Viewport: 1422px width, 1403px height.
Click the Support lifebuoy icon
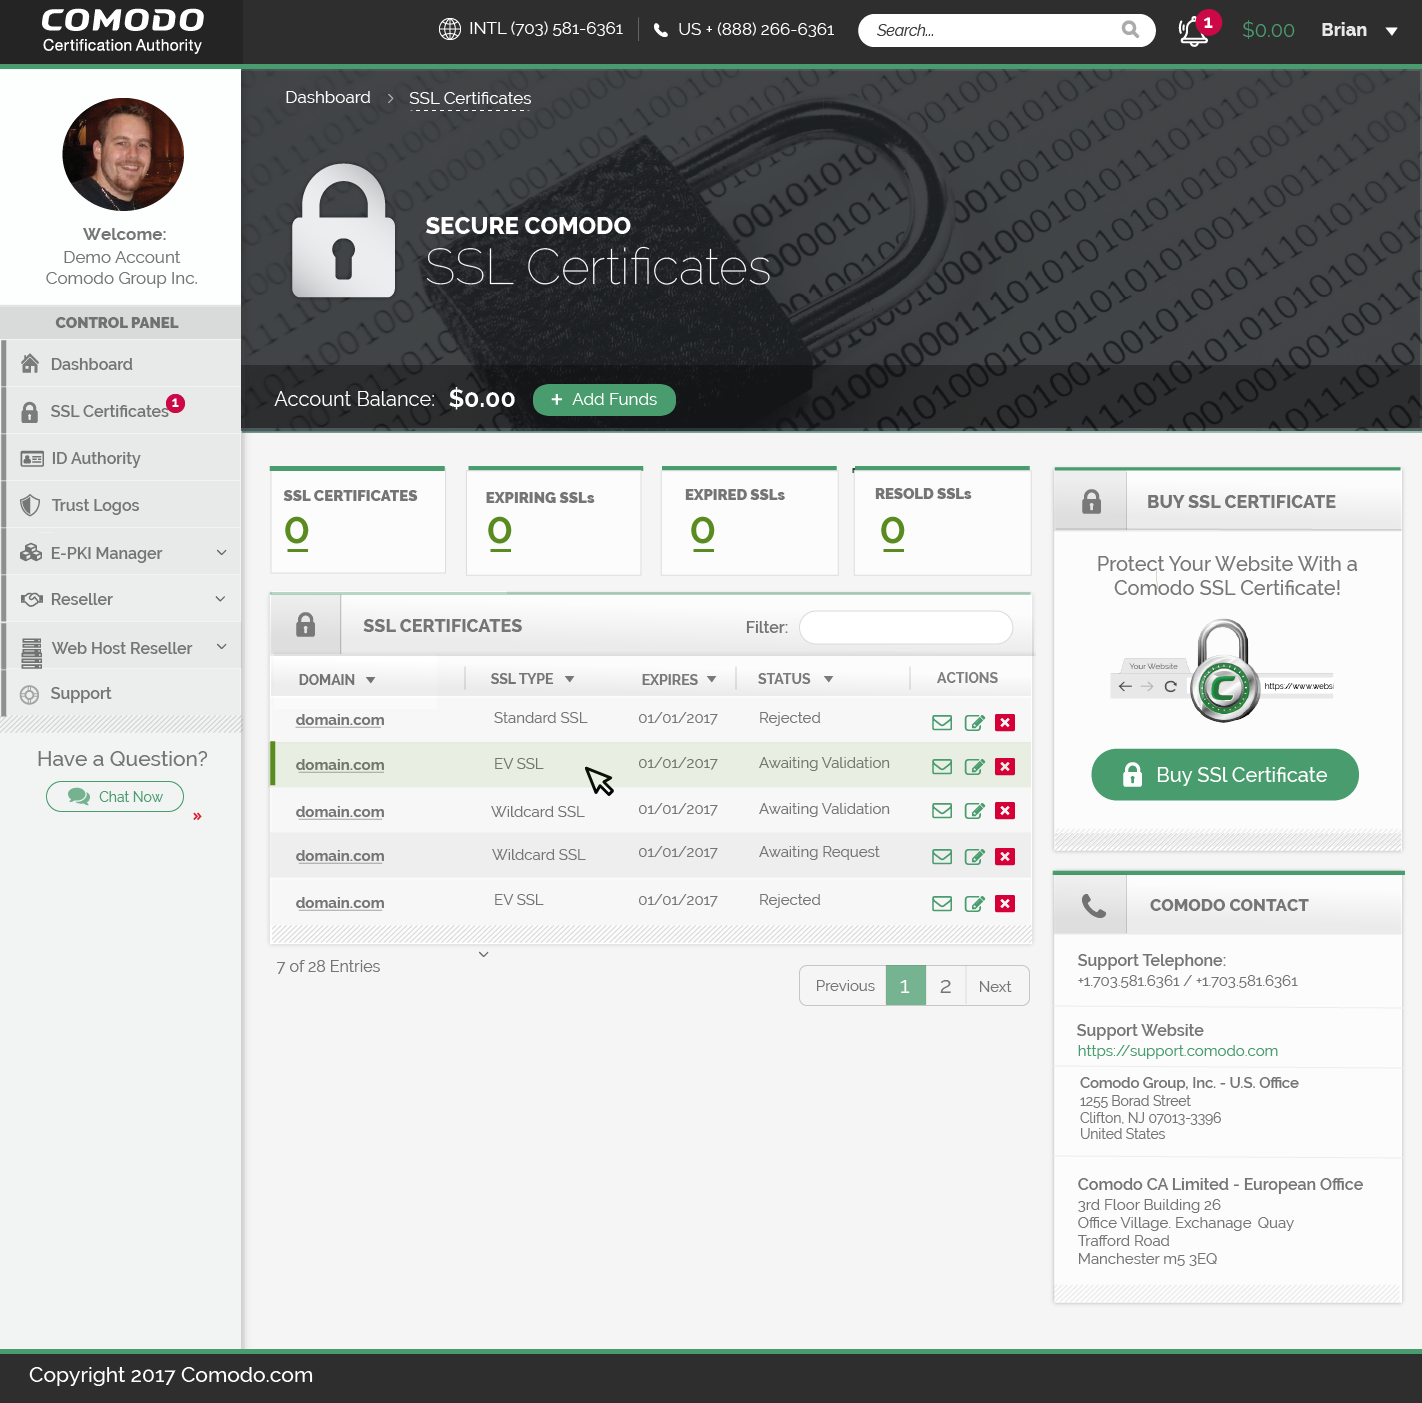(30, 694)
